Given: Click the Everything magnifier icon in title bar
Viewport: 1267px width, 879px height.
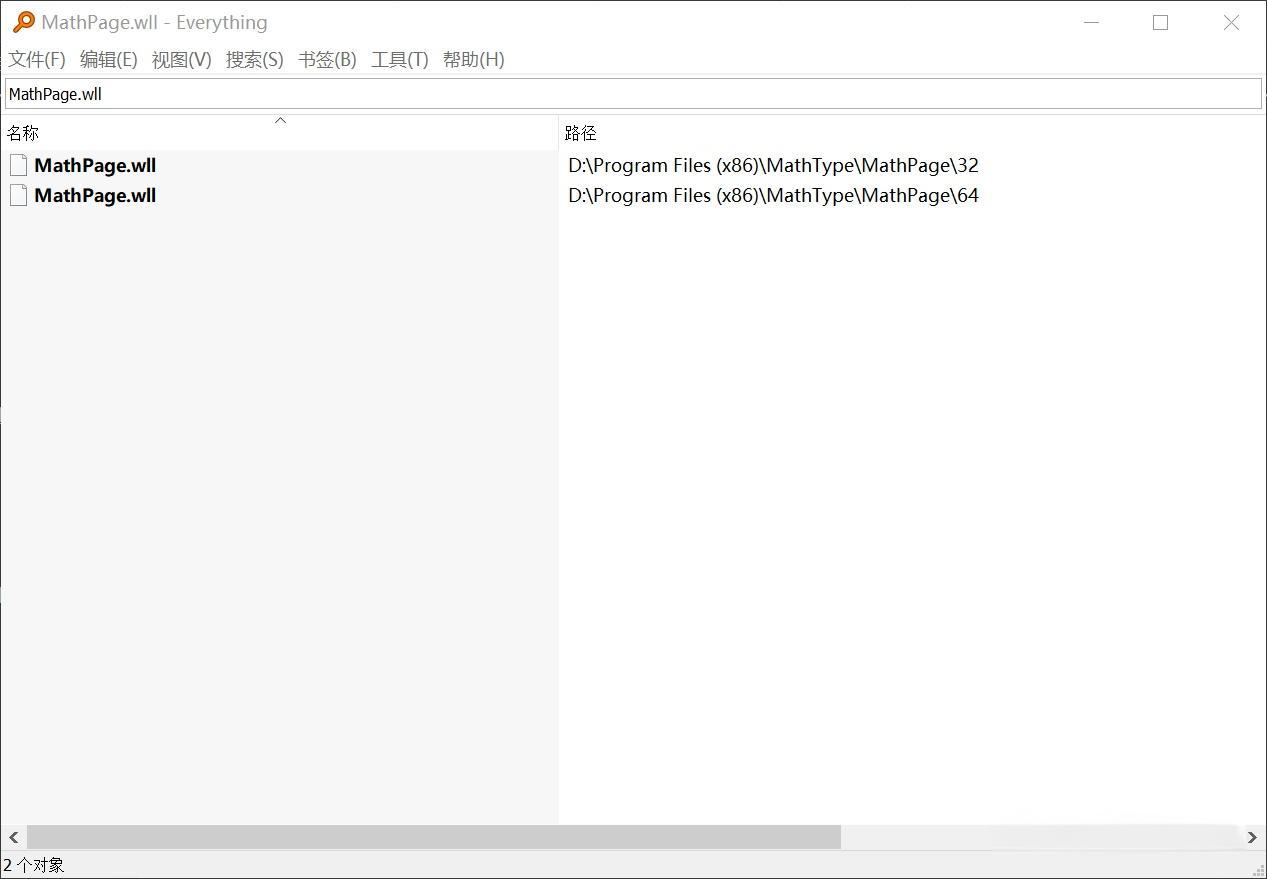Looking at the screenshot, I should [23, 22].
